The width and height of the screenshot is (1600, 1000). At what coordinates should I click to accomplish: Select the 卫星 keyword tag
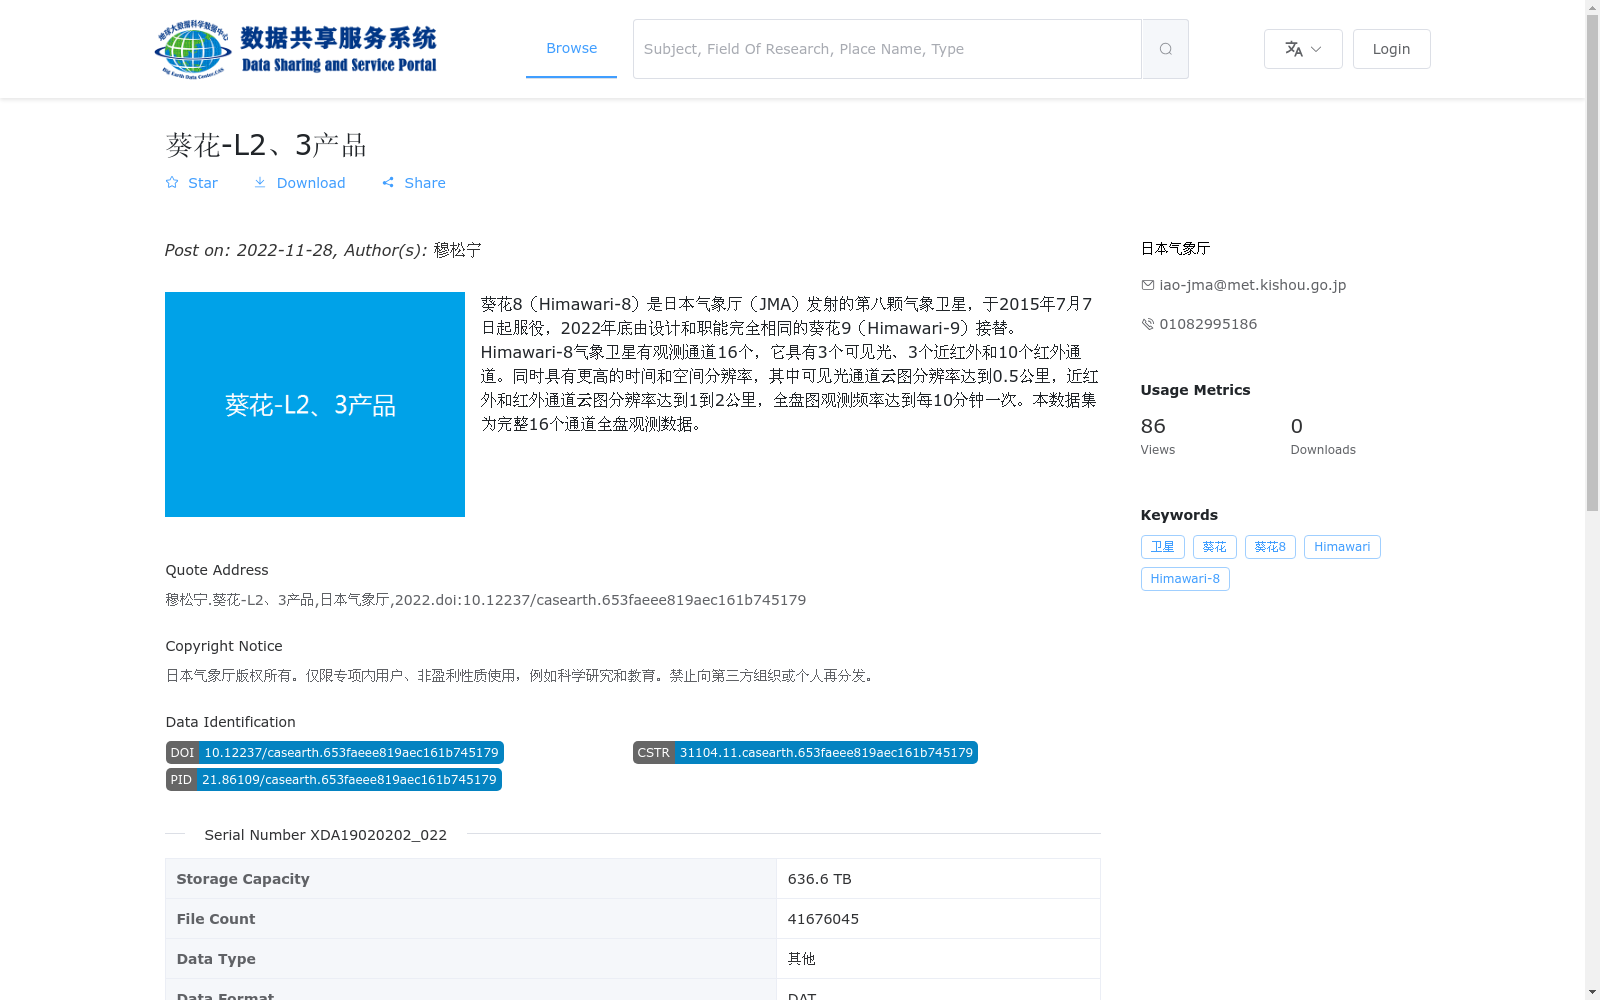coord(1162,547)
